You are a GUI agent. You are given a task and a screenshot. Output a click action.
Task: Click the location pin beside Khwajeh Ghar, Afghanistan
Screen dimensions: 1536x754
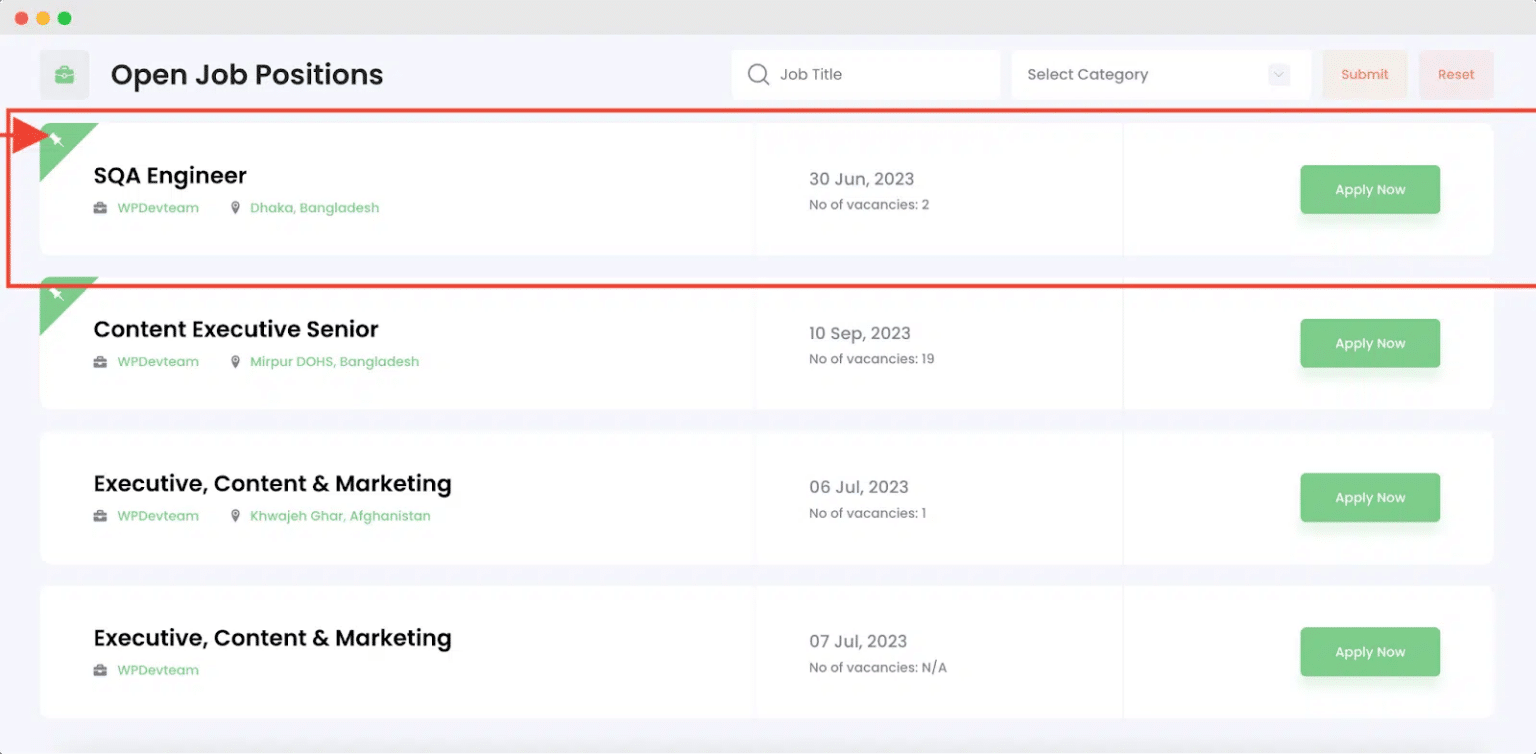pyautogui.click(x=235, y=515)
